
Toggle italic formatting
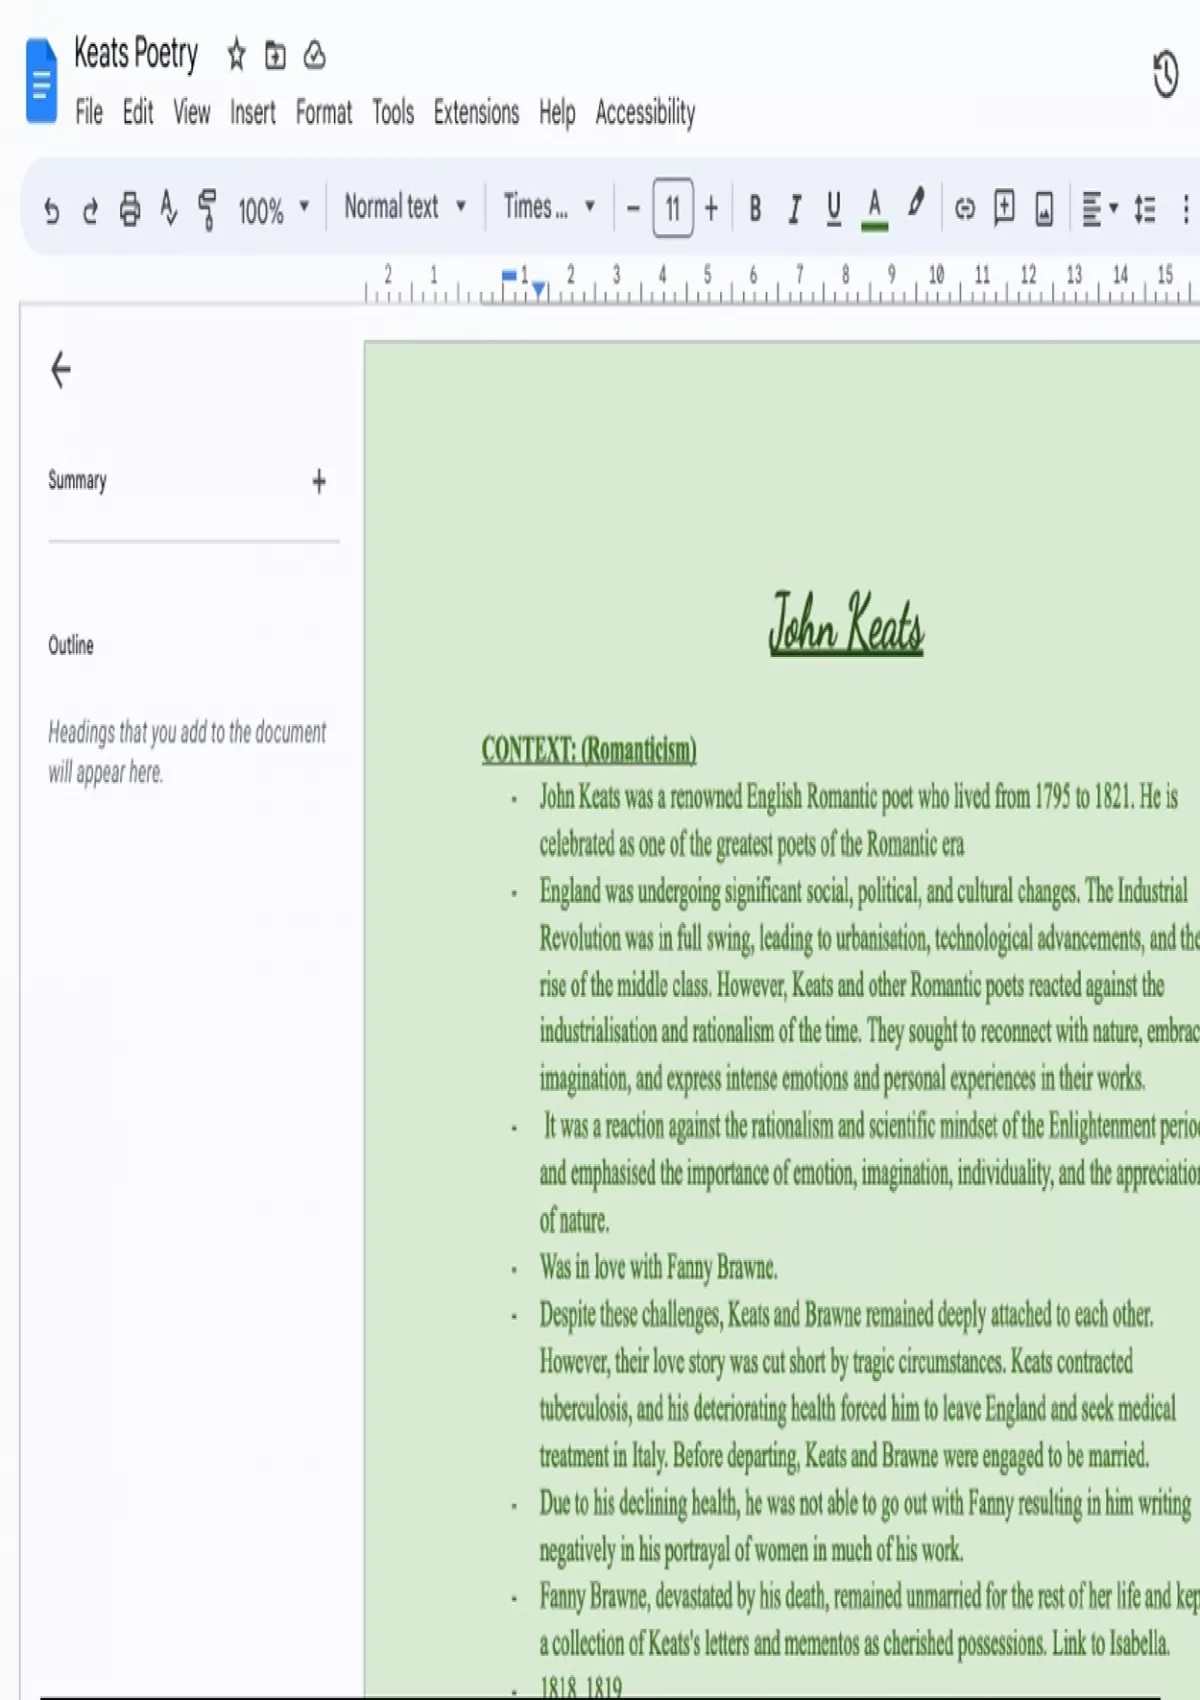(x=794, y=209)
